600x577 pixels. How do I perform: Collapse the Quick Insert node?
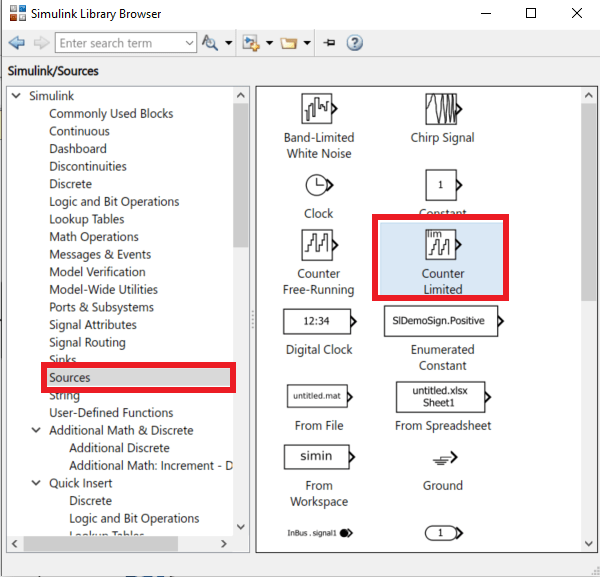36,483
